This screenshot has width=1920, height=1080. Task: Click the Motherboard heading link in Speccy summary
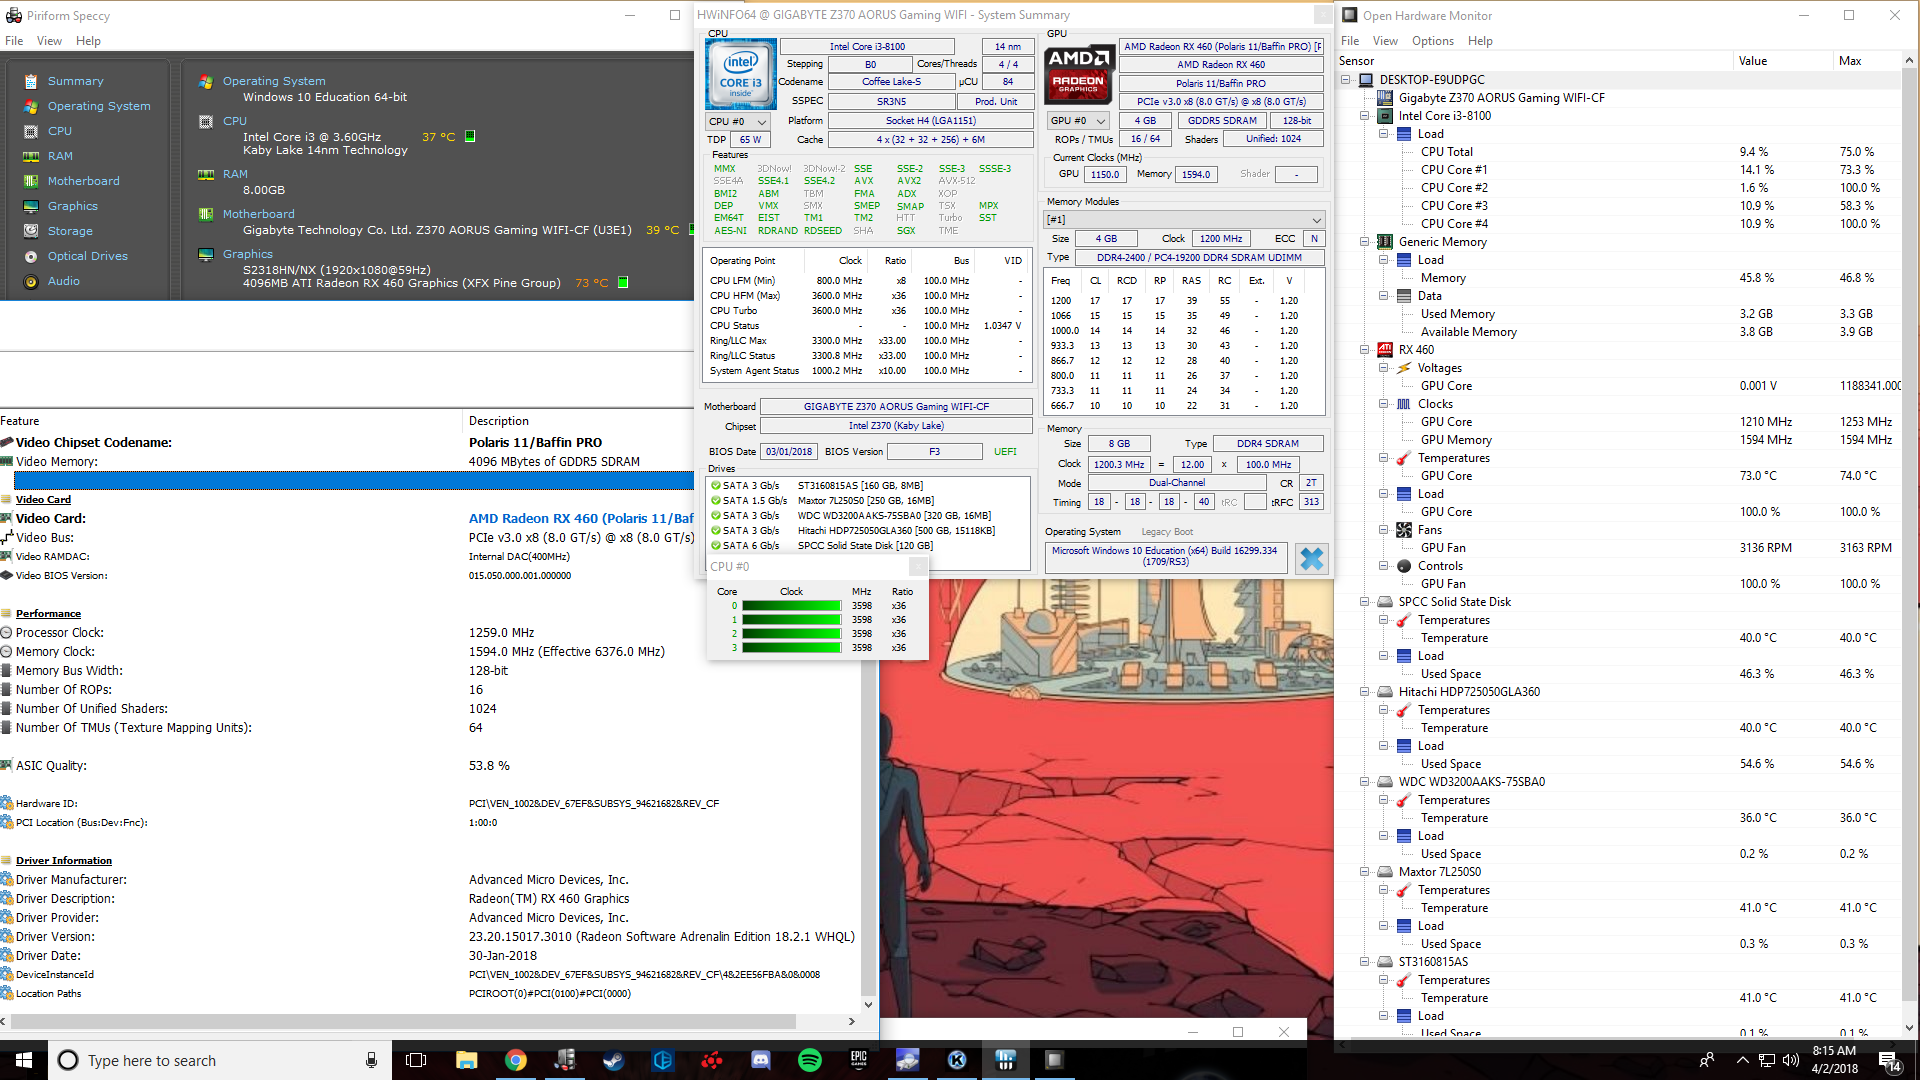coord(258,214)
